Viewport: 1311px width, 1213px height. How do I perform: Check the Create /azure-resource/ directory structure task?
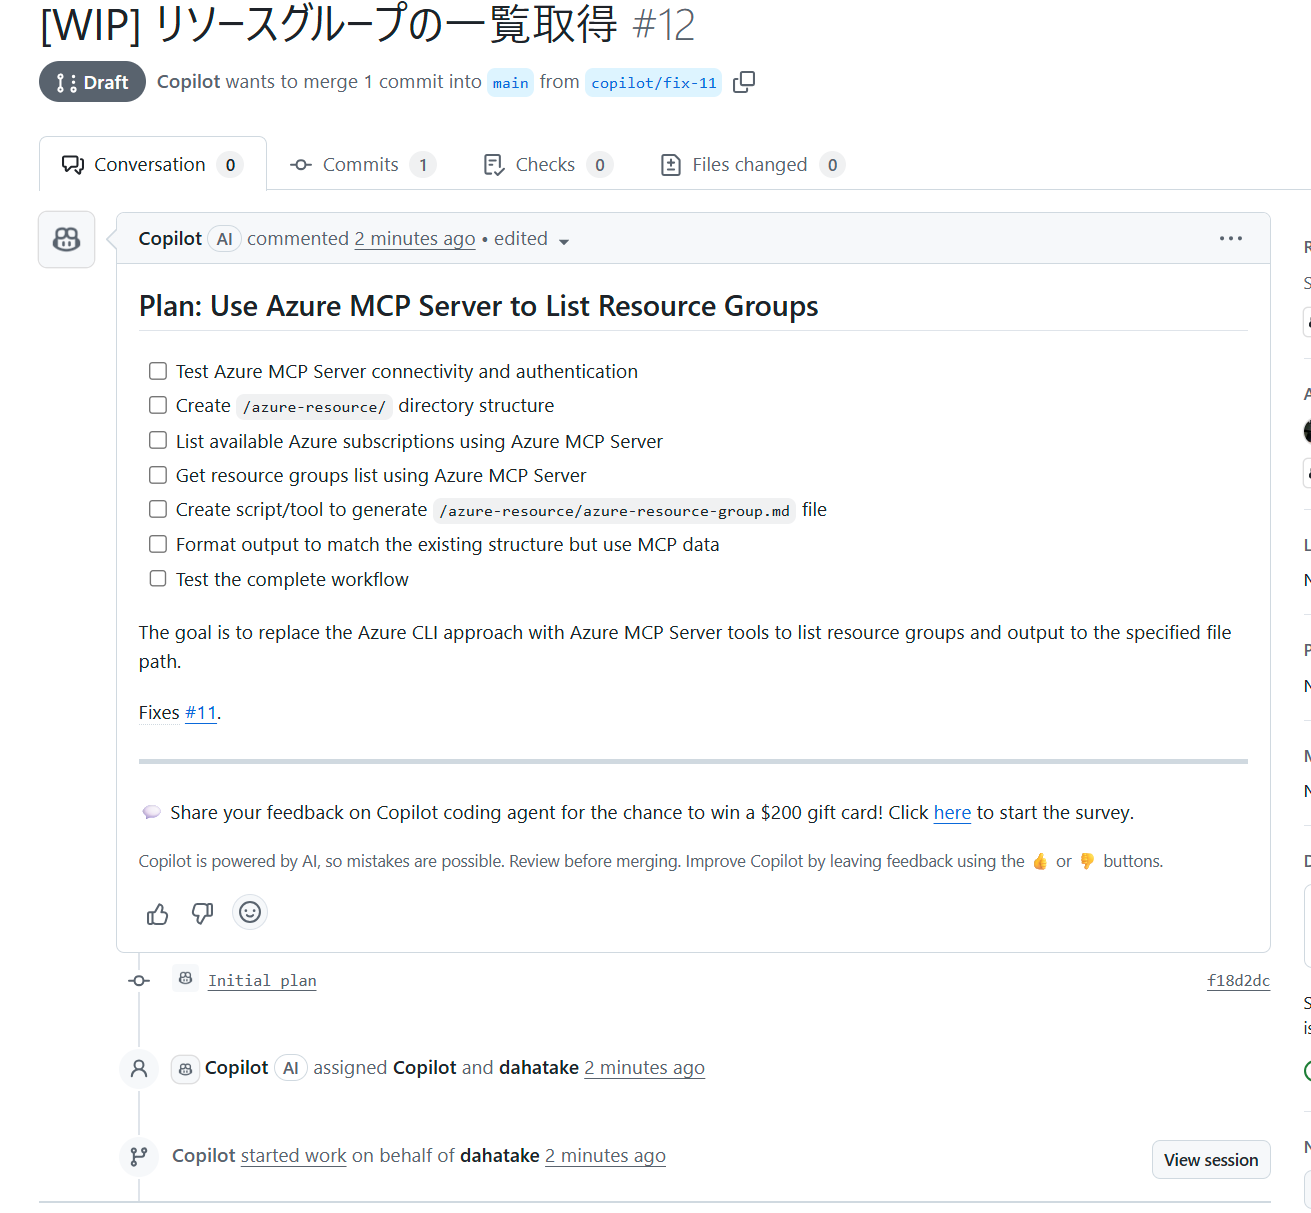158,404
